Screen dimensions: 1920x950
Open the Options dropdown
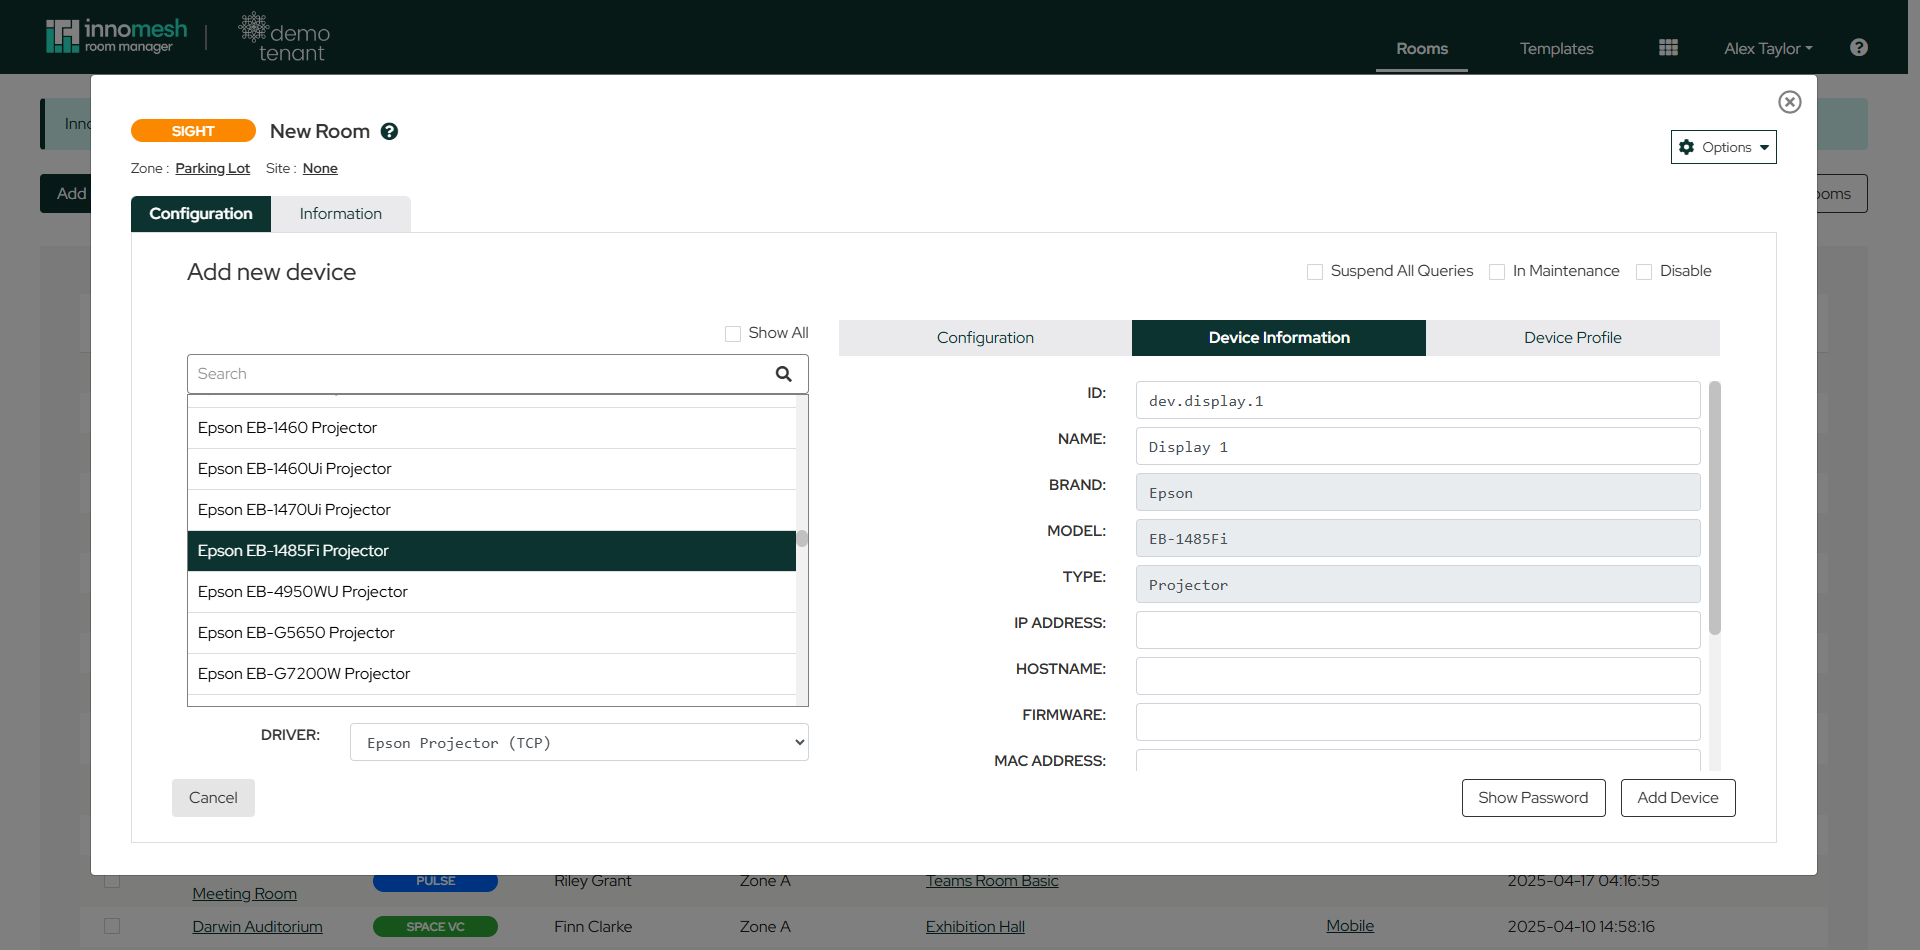coord(1724,147)
